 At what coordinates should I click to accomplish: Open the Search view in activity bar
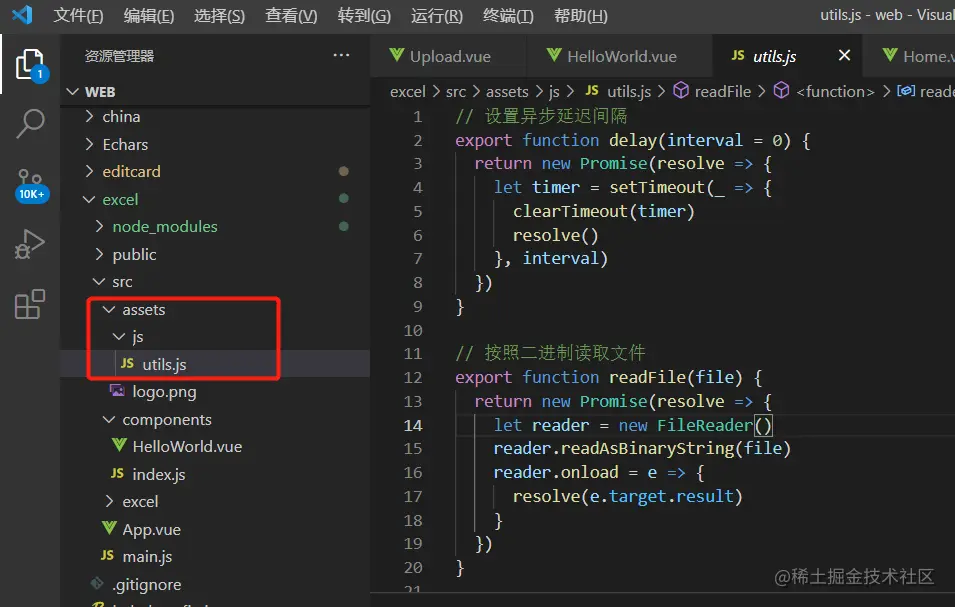tap(29, 124)
